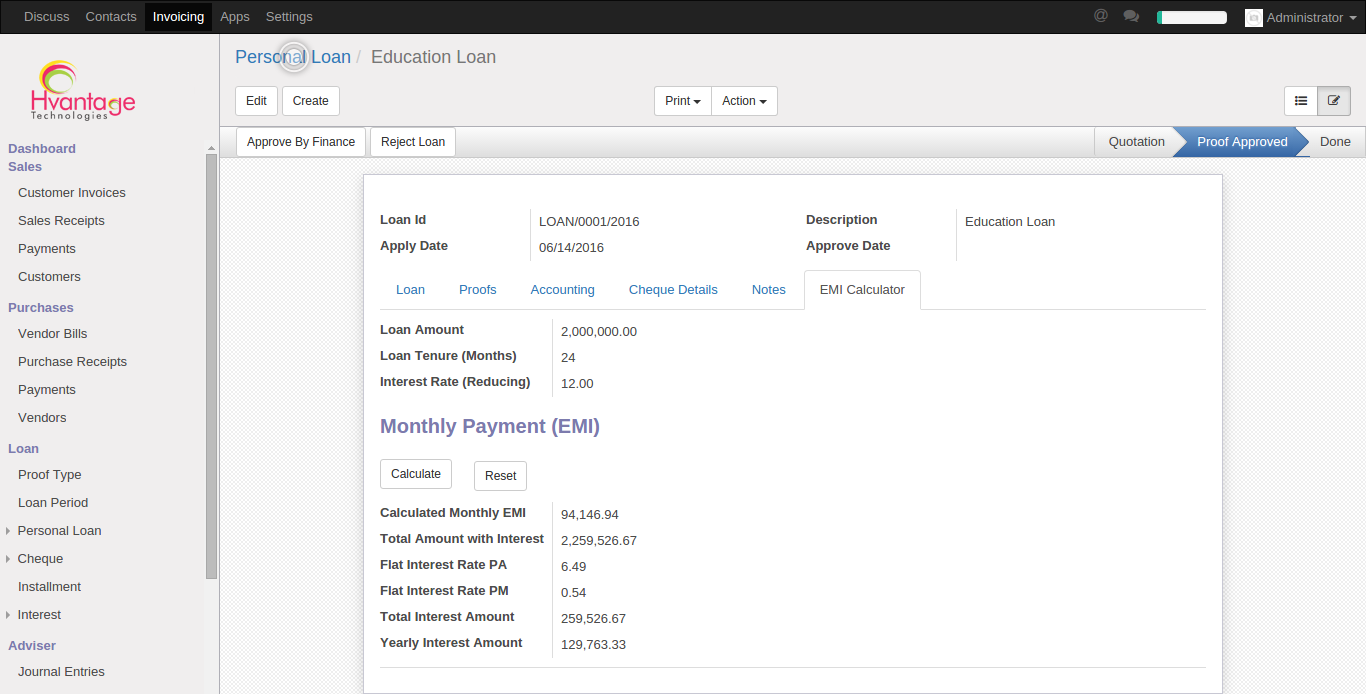
Task: Click the Create button
Action: coord(311,101)
